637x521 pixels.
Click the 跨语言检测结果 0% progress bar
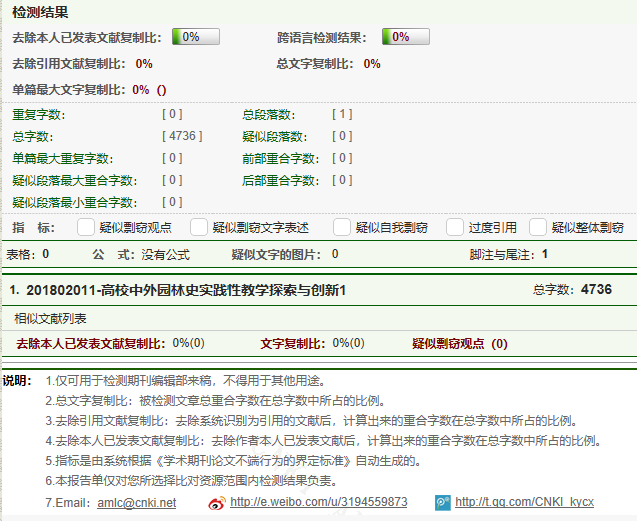[x=405, y=37]
